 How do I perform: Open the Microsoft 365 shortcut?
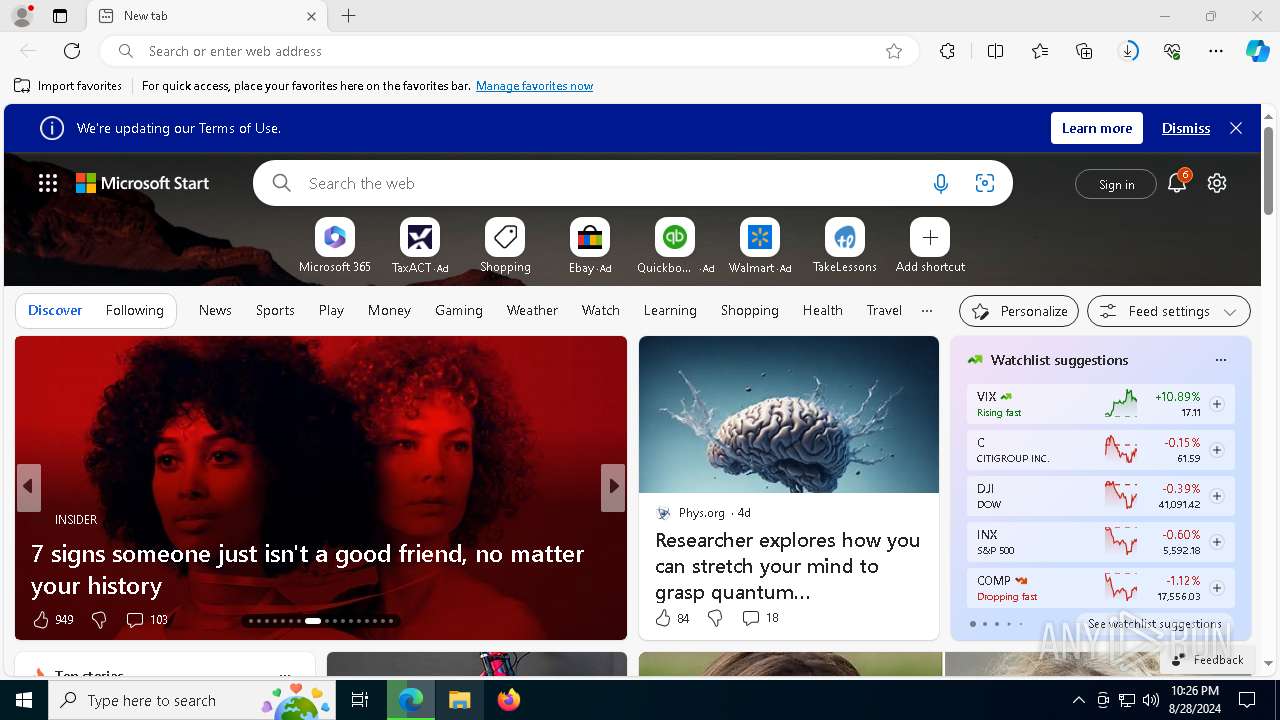(335, 246)
